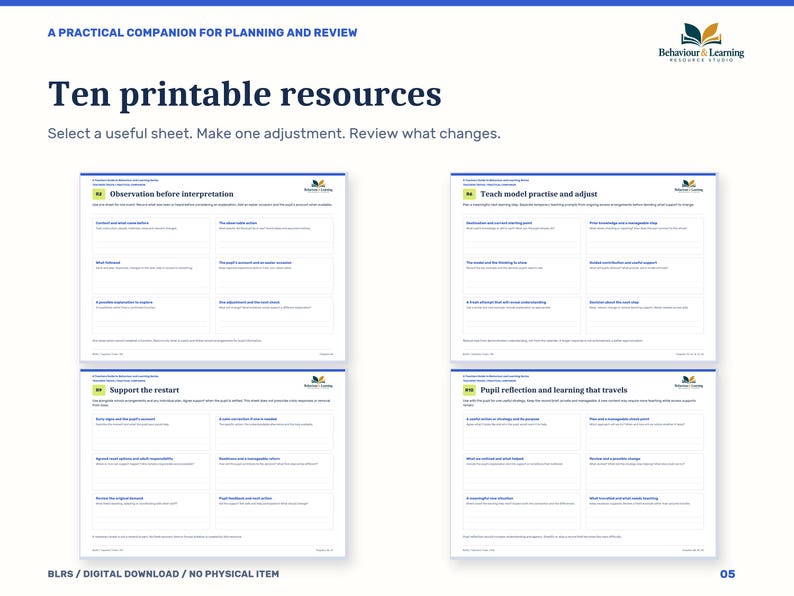Click the footer 'BLRS / DIGITAL DOWNLOAD / NO PHYSICAL ITEM'

click(x=163, y=574)
